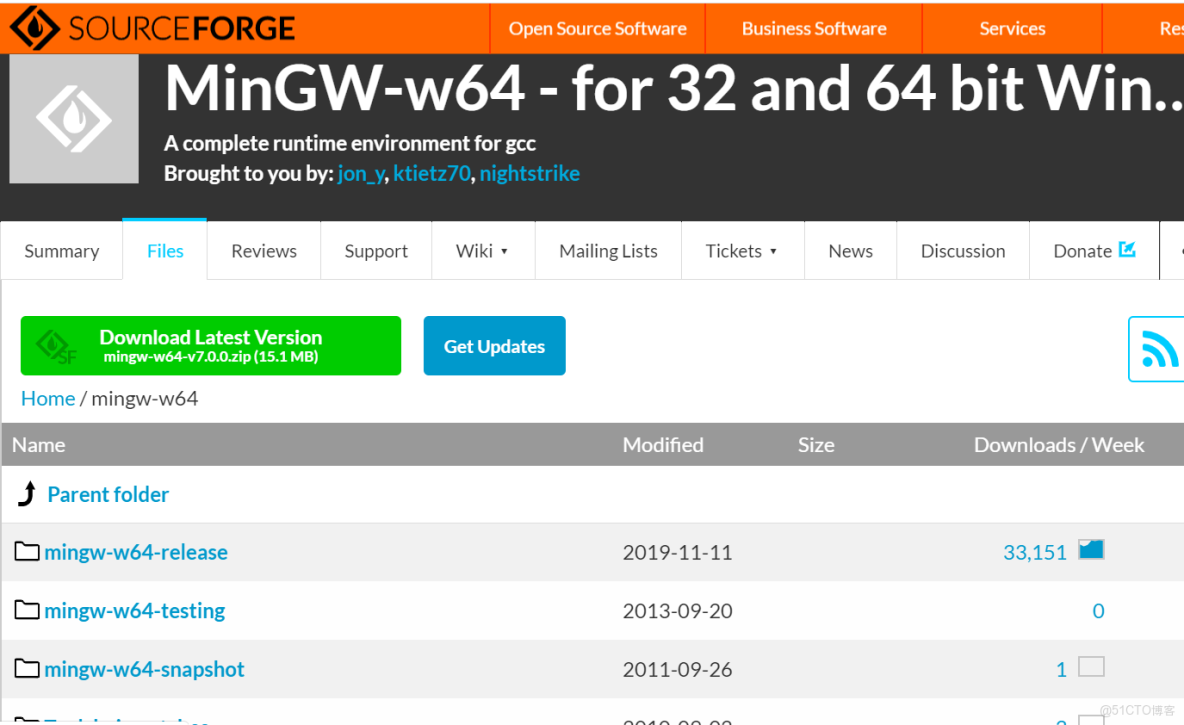Click the Donate external-link icon
Viewport: 1184px width, 725px height.
[1127, 250]
